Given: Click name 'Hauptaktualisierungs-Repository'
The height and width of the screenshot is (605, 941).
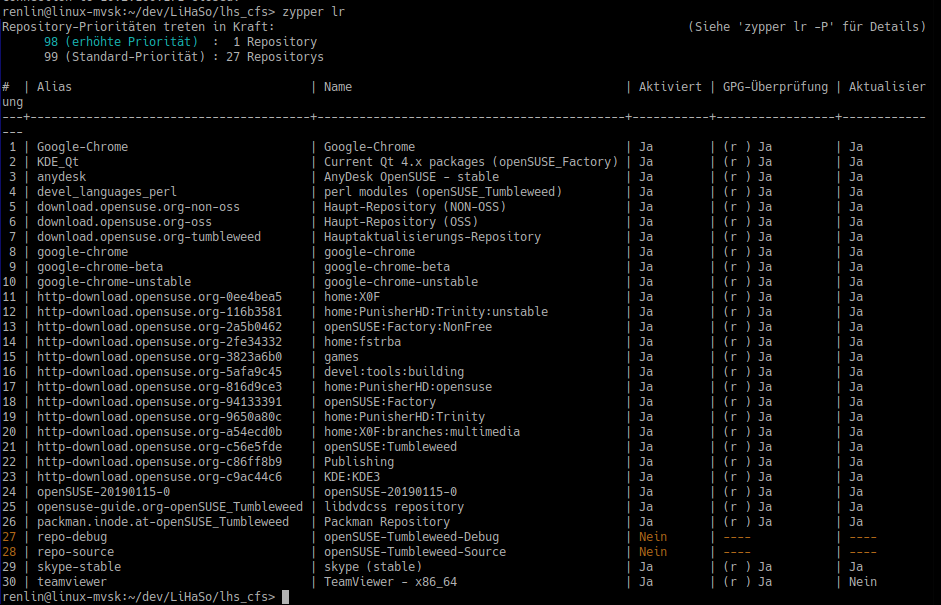Looking at the screenshot, I should [x=433, y=236].
